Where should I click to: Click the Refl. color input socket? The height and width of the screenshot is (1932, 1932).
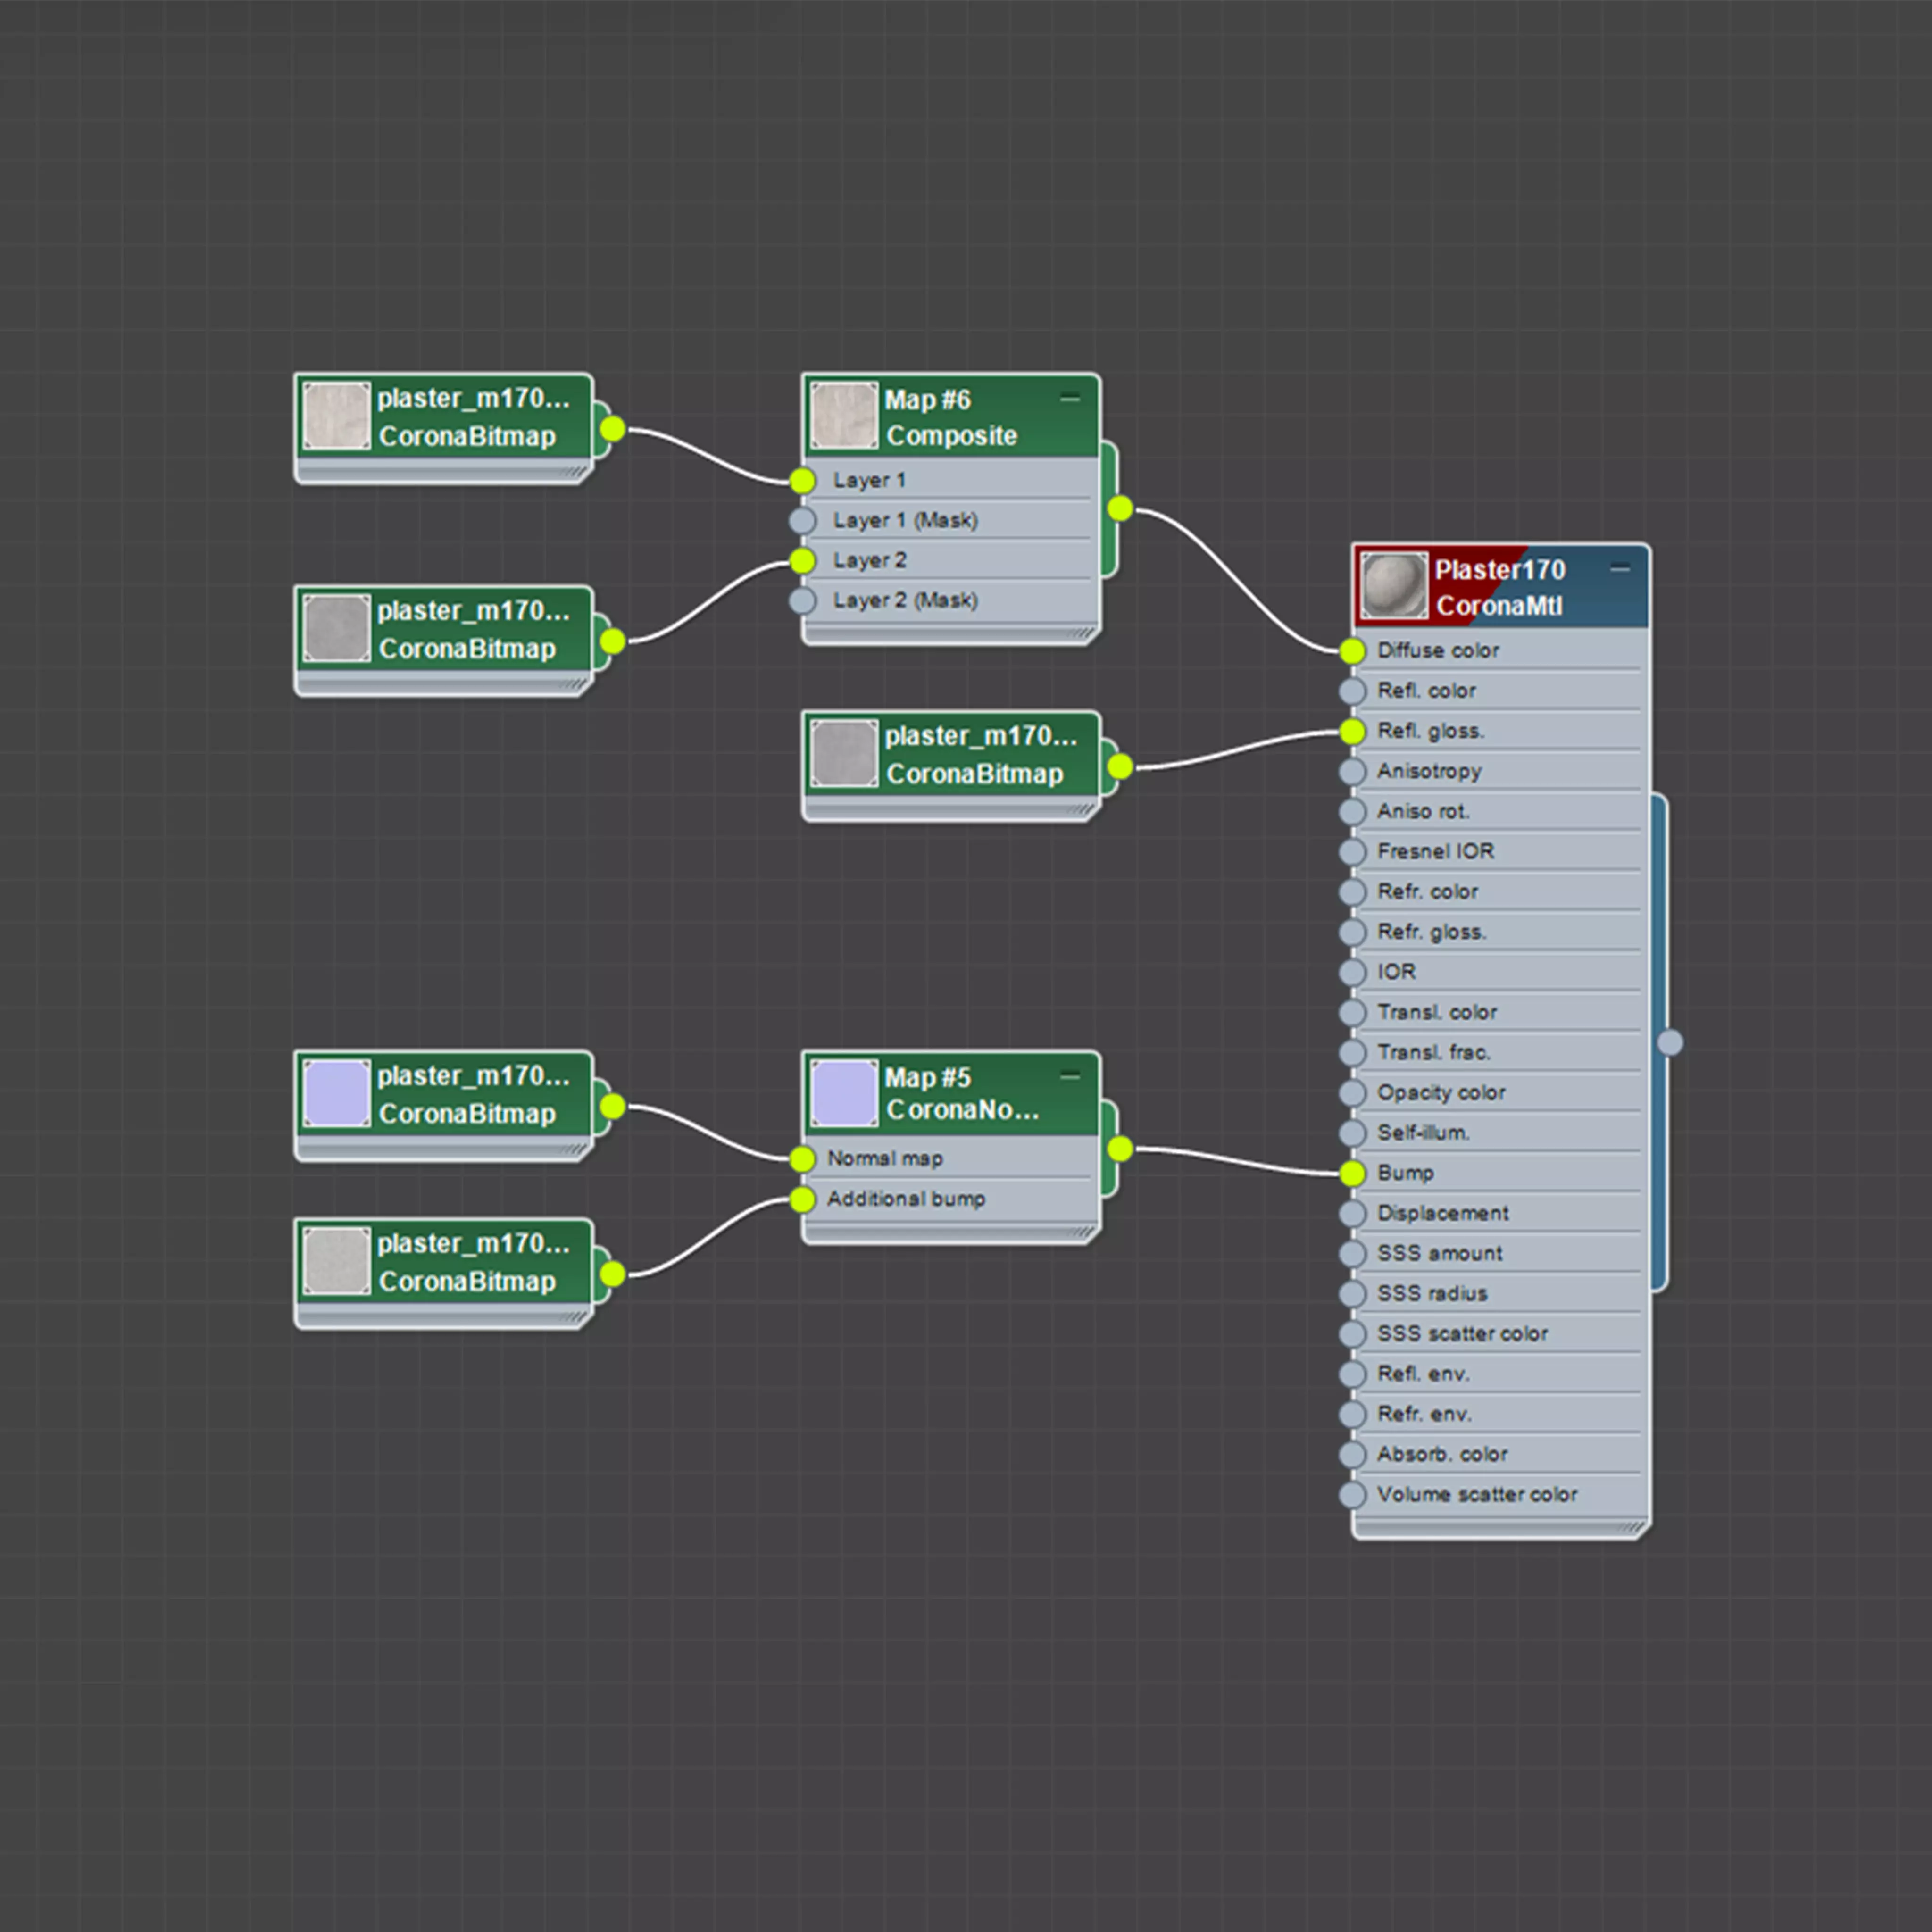pyautogui.click(x=1352, y=691)
